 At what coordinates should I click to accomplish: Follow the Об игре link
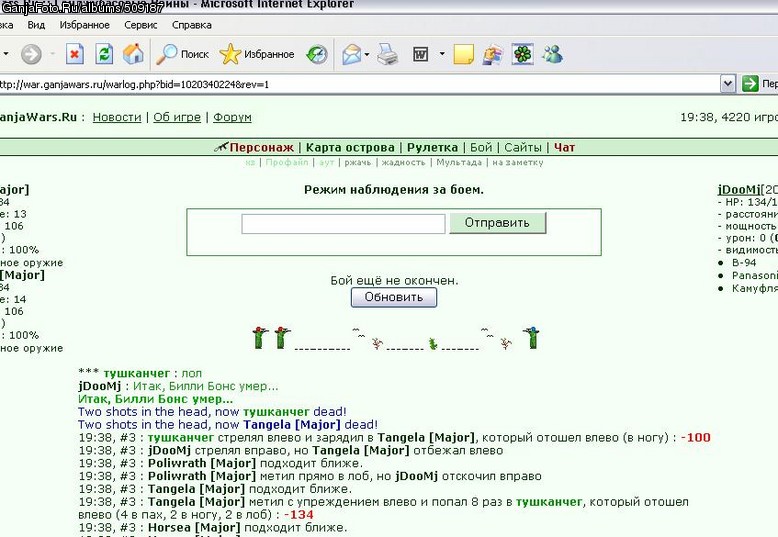177,117
